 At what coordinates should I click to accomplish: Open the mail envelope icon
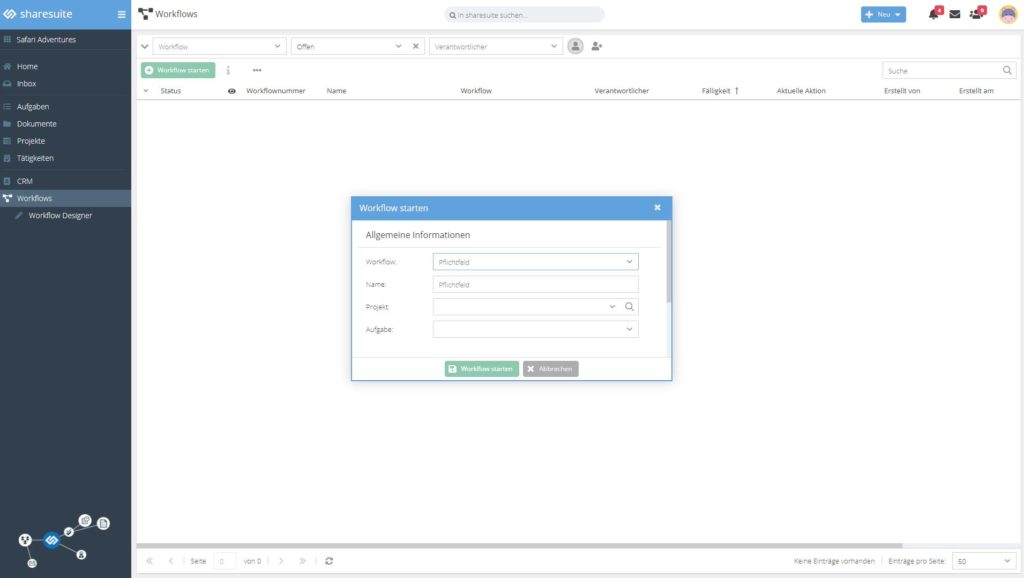(954, 14)
